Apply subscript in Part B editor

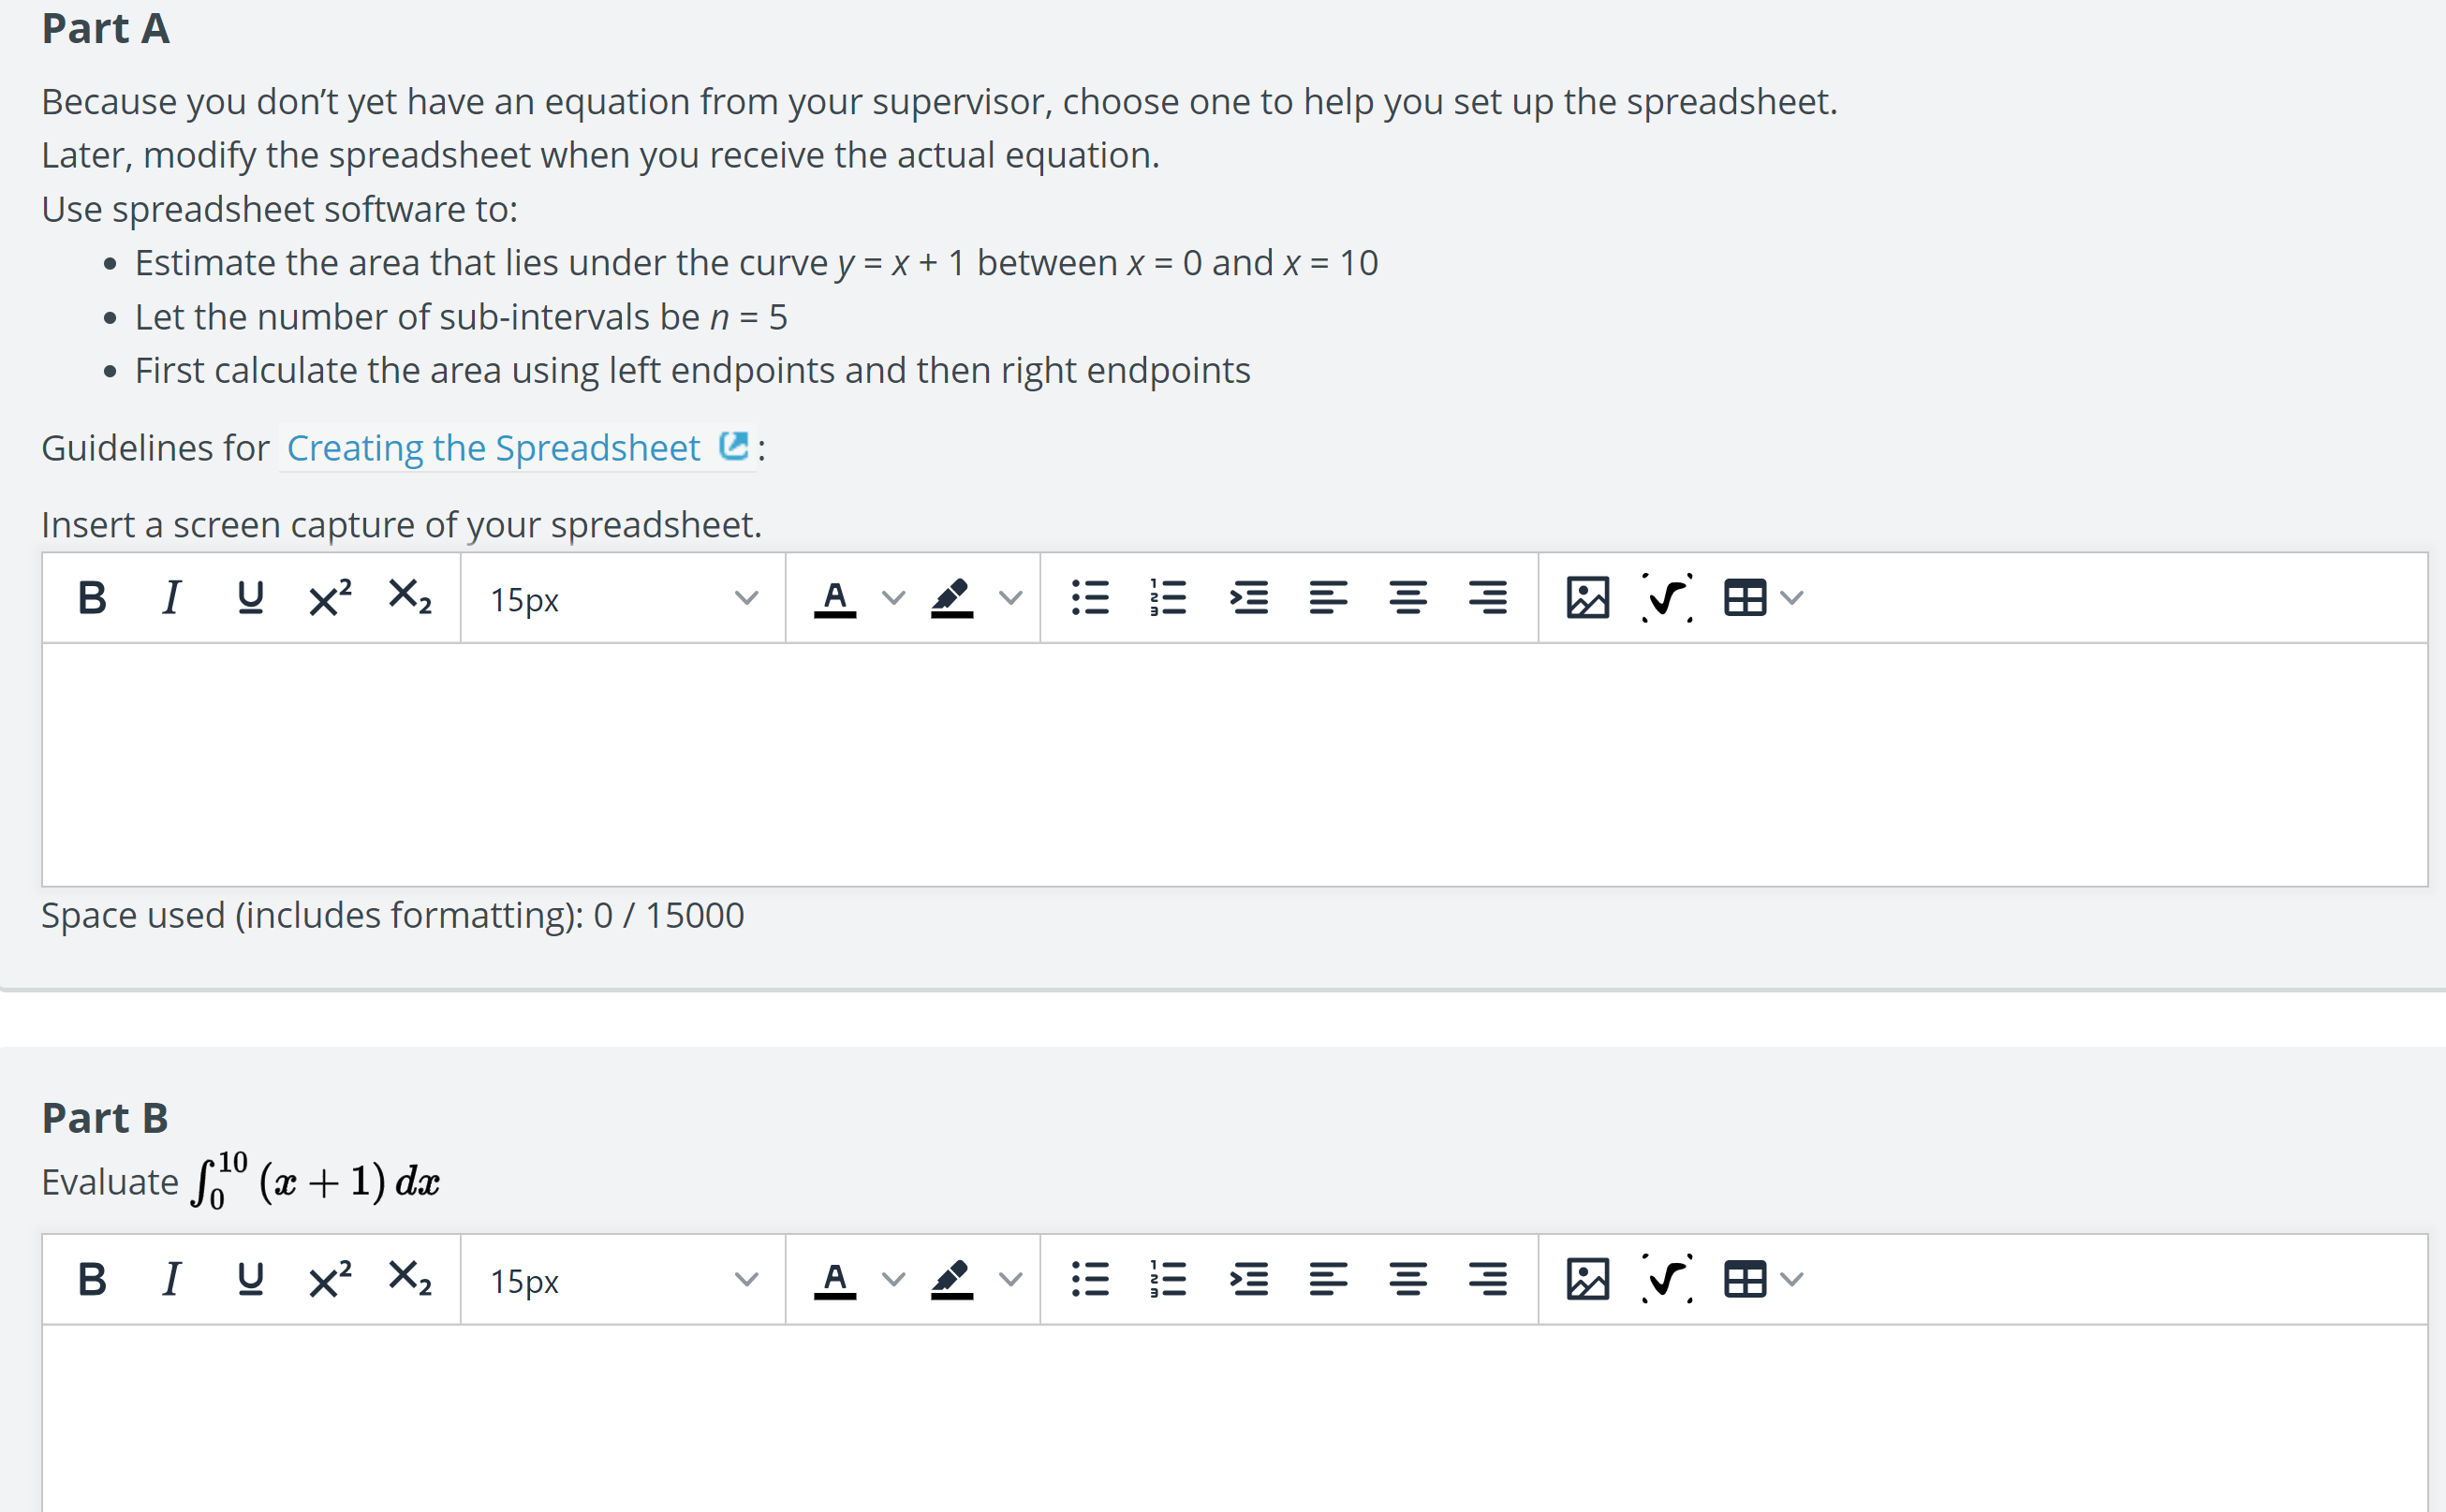[409, 1279]
